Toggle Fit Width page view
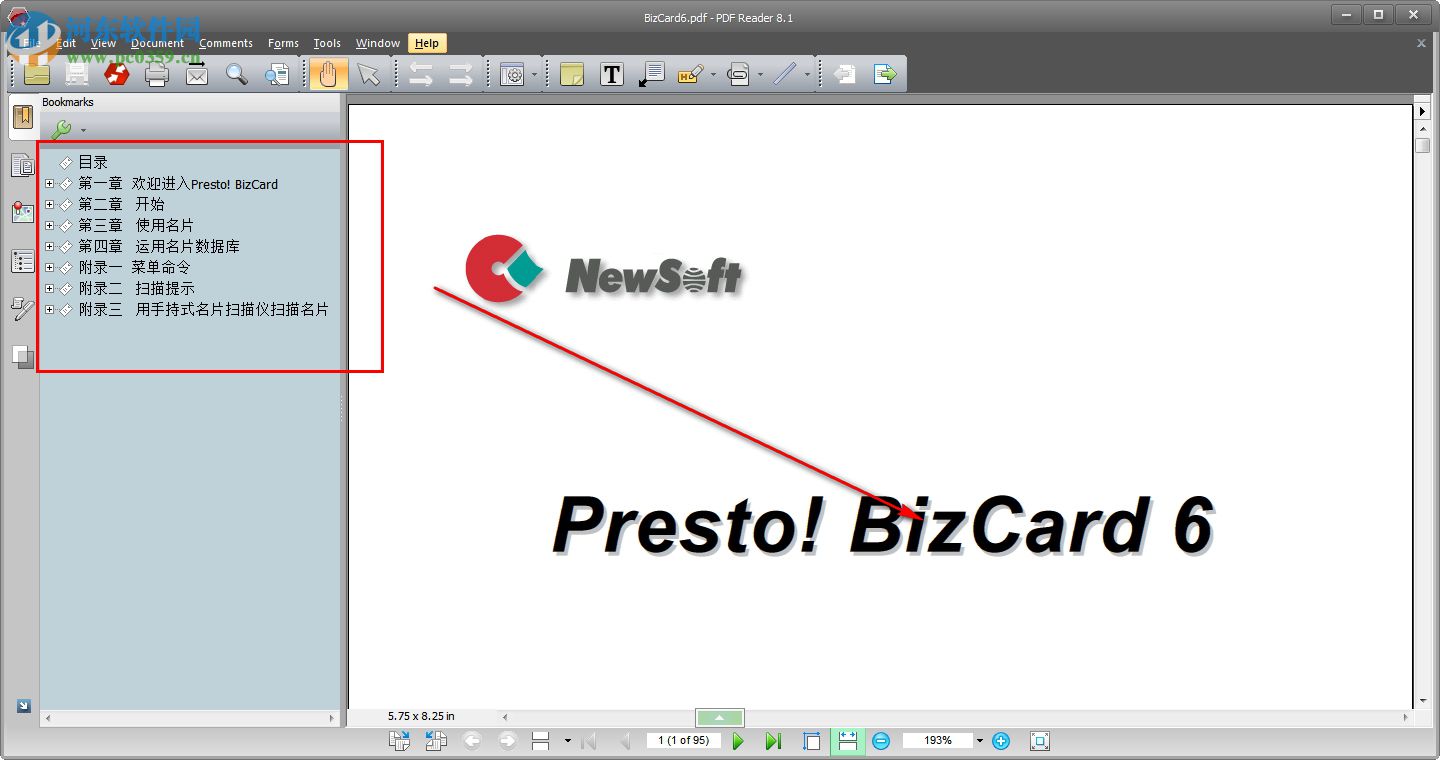 click(x=847, y=741)
